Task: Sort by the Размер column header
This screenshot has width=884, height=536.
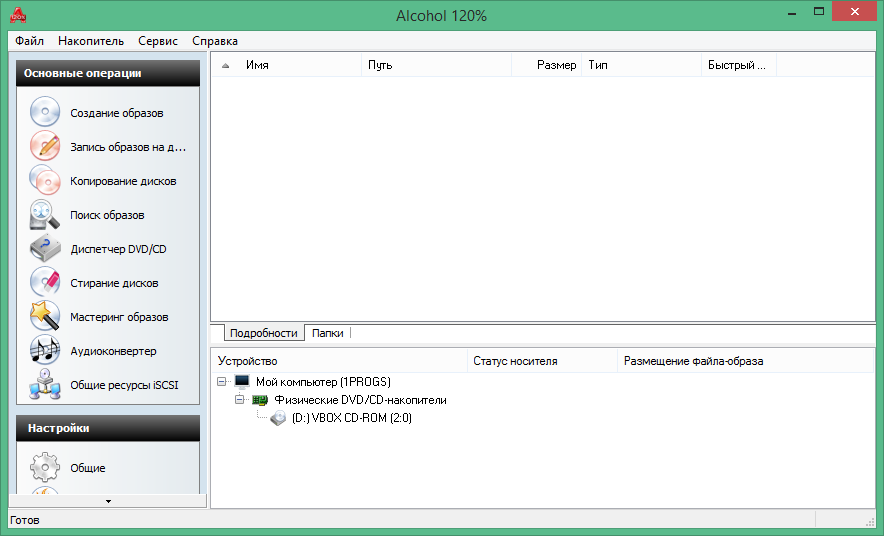Action: tap(547, 65)
